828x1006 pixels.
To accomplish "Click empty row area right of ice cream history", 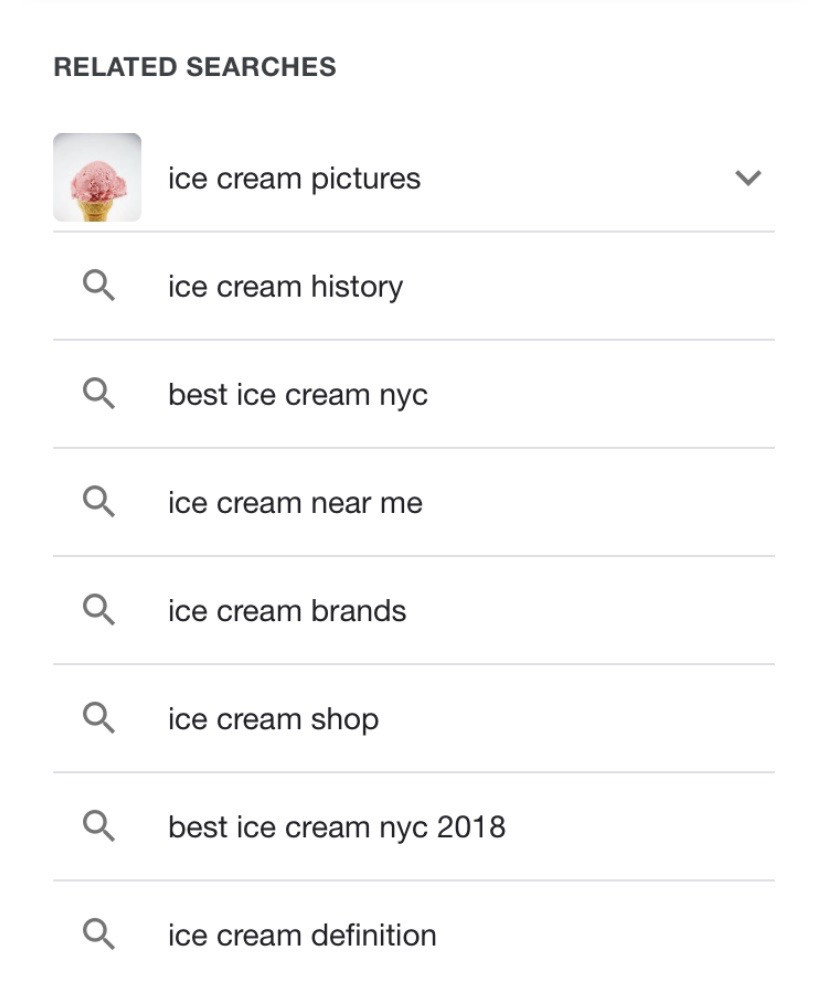I will point(589,286).
